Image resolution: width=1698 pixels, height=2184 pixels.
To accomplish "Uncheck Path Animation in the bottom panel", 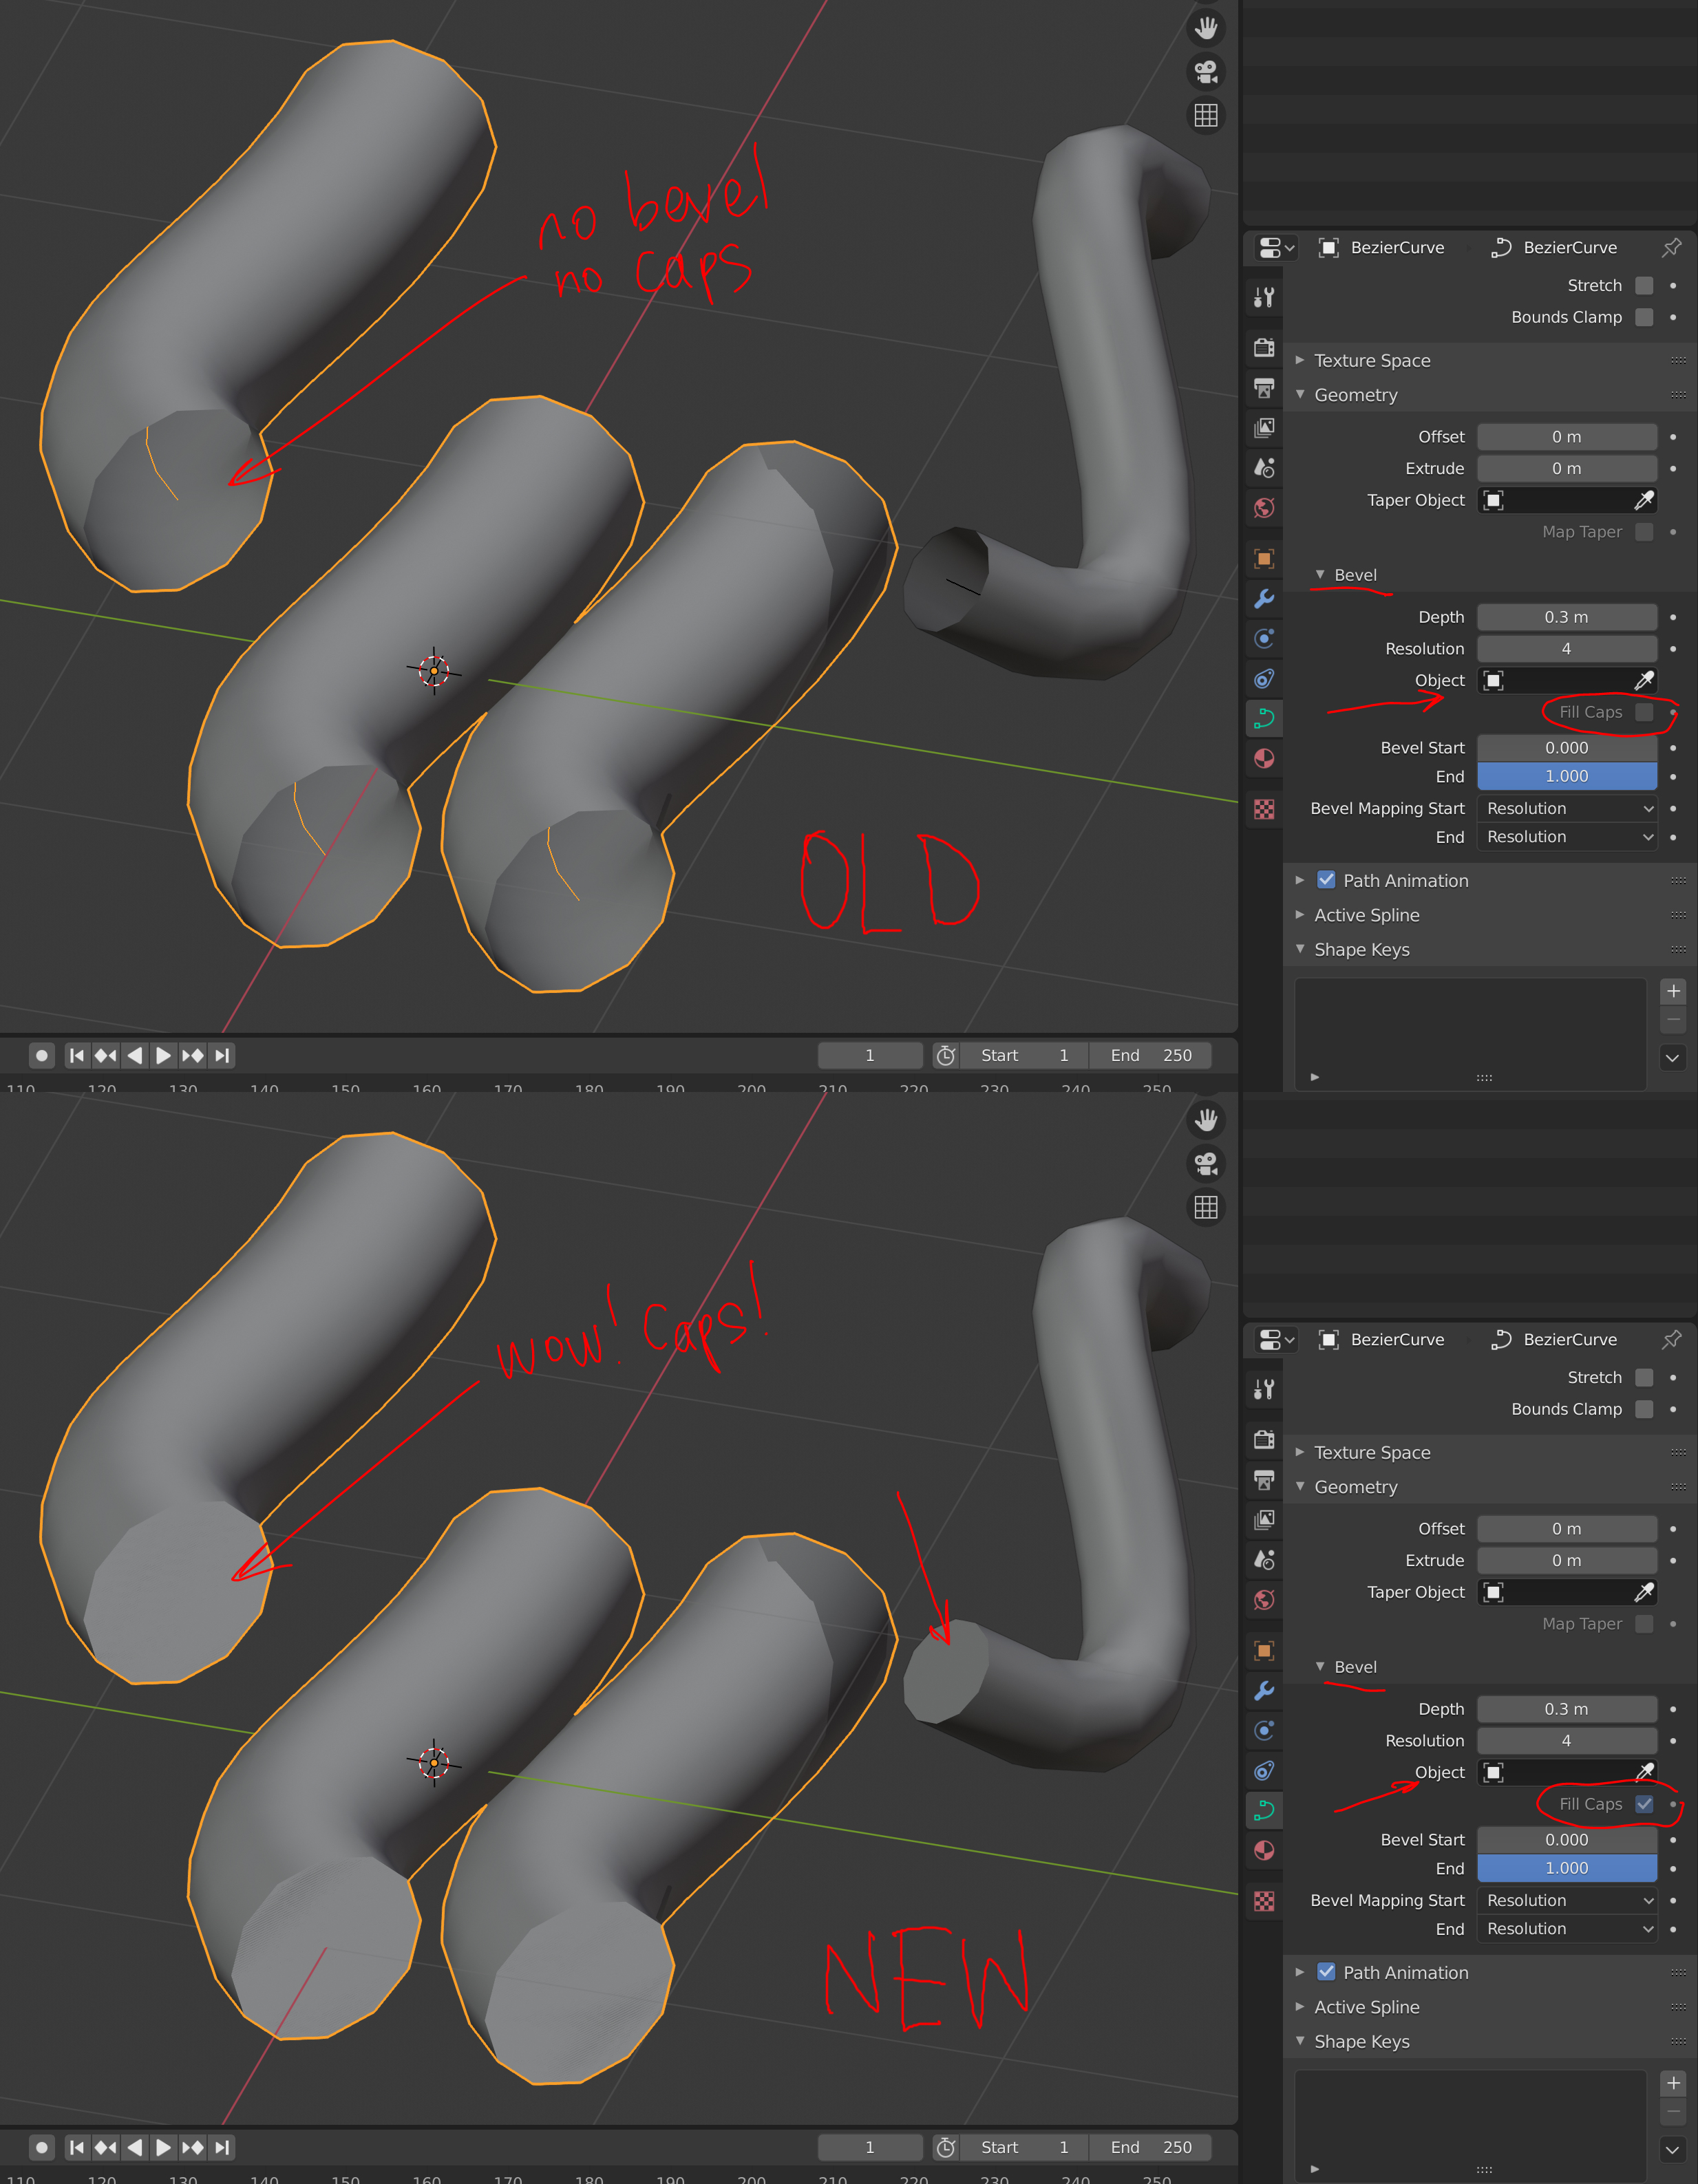I will tap(1326, 1972).
